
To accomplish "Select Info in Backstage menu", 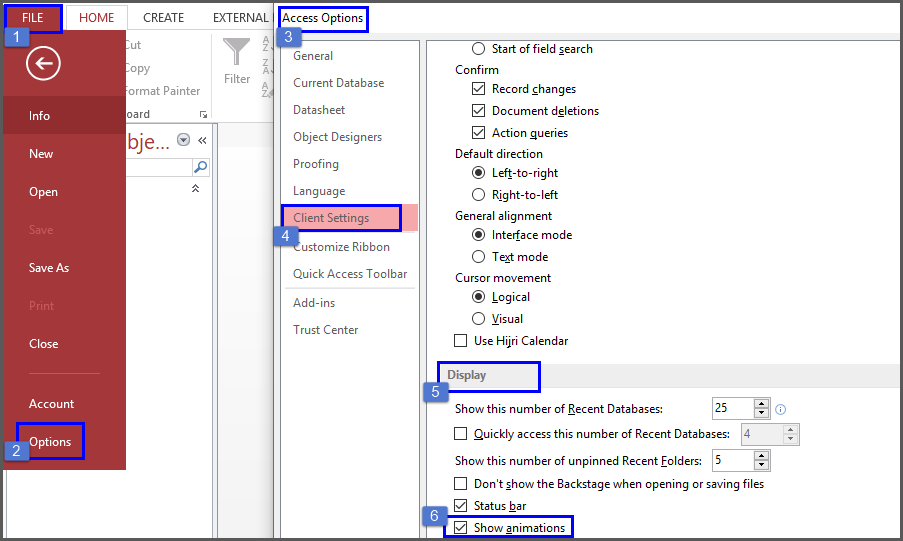I will 64,116.
